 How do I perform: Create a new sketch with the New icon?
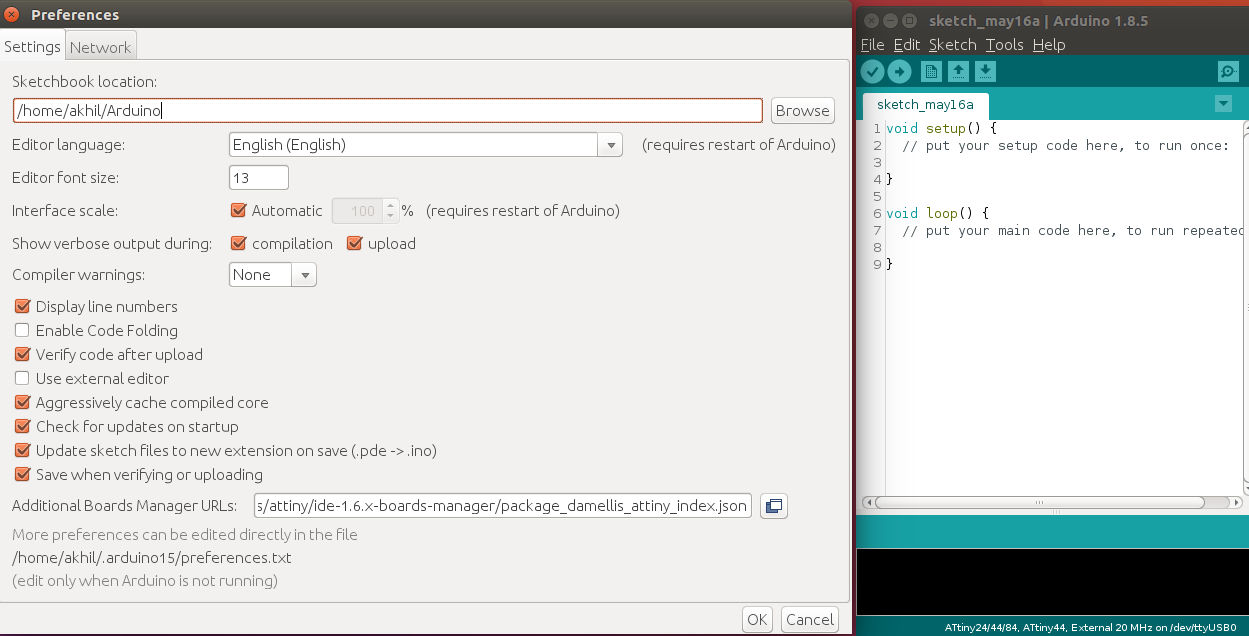[x=931, y=71]
